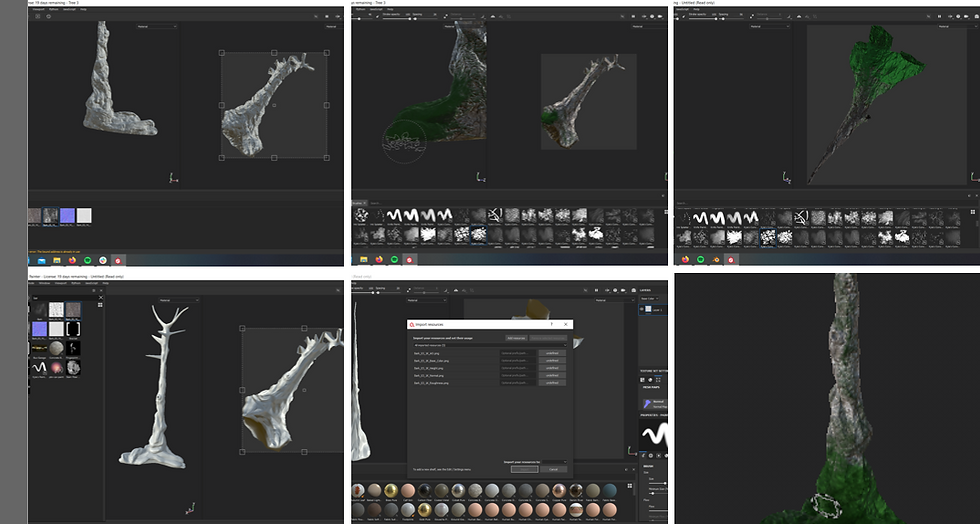This screenshot has height=524, width=980.
Task: Click the 2D view's top-left transform handle
Action: point(222,53)
